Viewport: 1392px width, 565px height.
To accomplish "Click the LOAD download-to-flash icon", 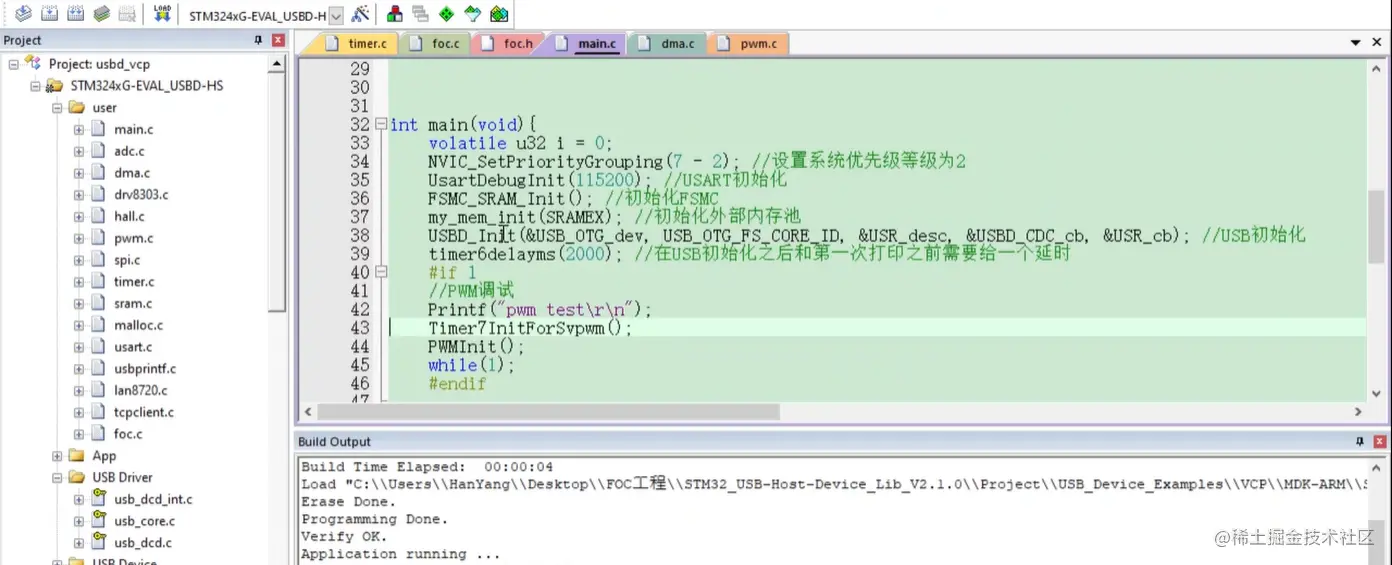I will [162, 14].
